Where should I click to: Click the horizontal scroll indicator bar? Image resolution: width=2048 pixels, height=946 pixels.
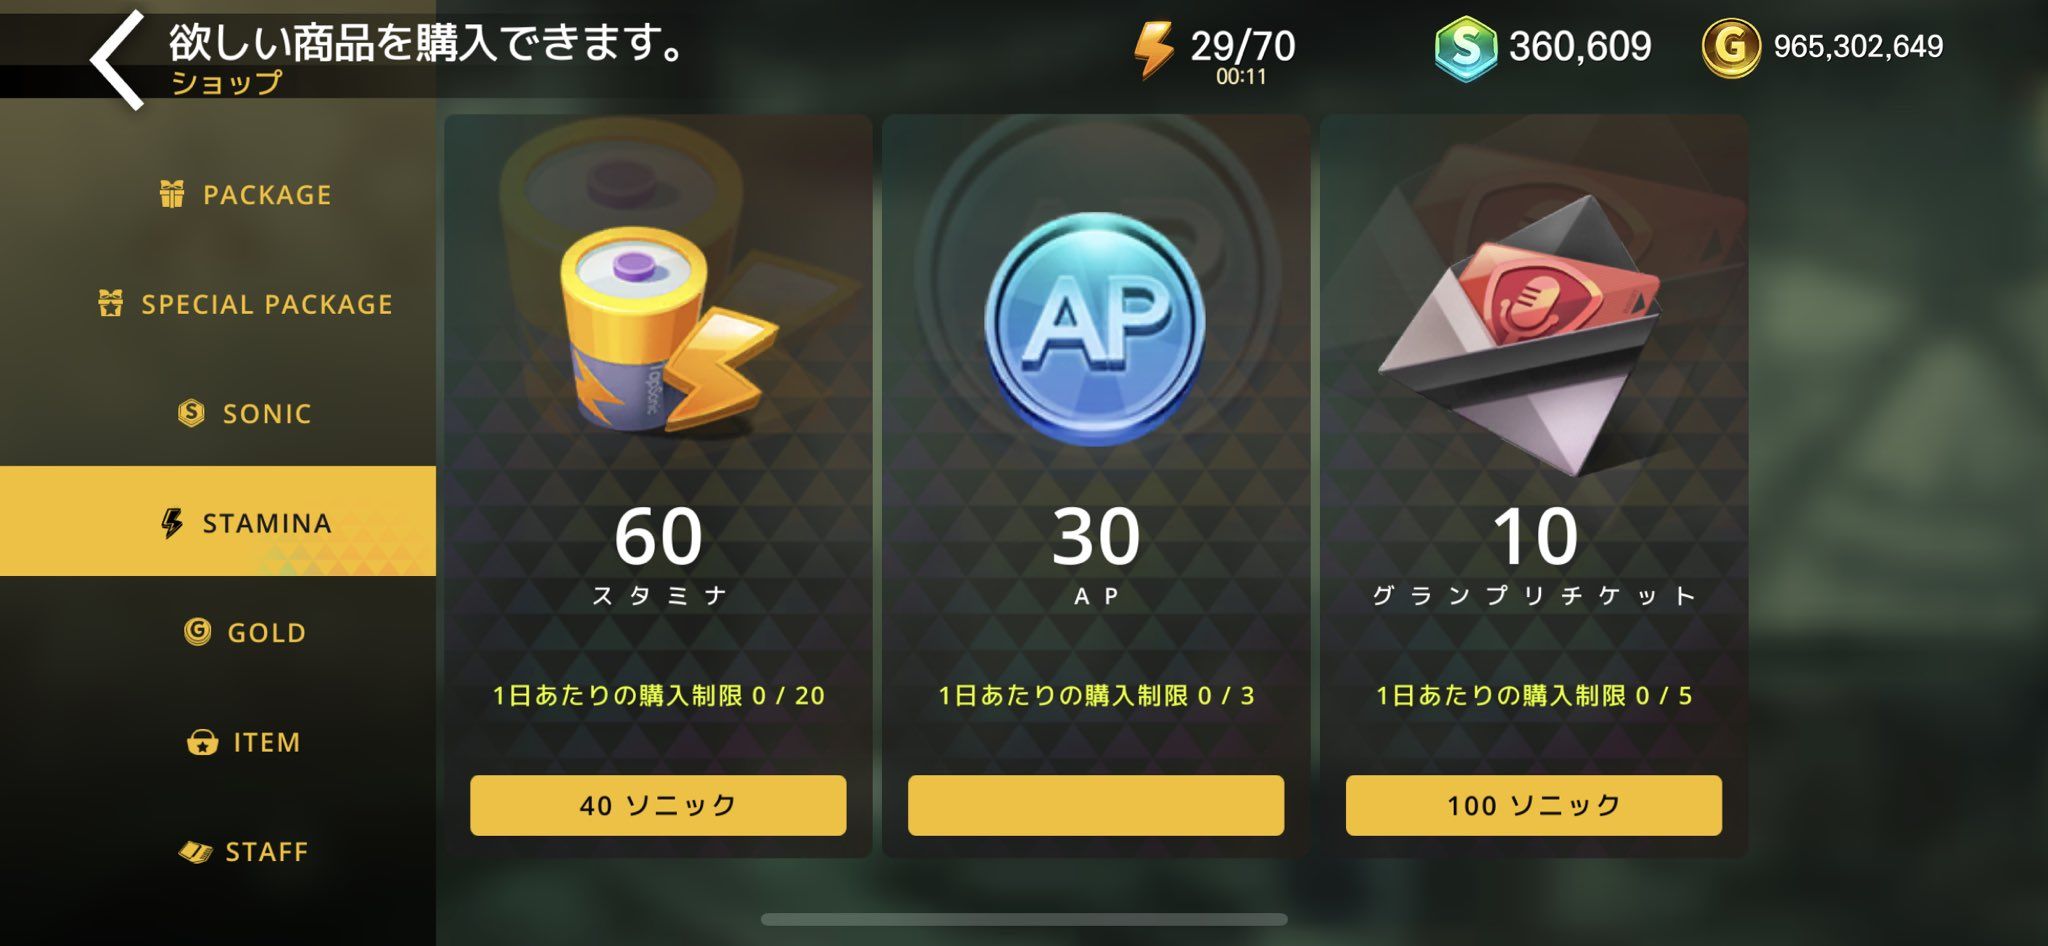tap(1024, 919)
